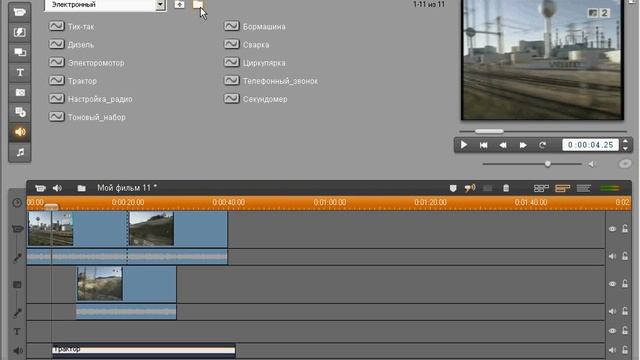The width and height of the screenshot is (640, 360).
Task: Click the main video track camera header
Action: [17, 229]
